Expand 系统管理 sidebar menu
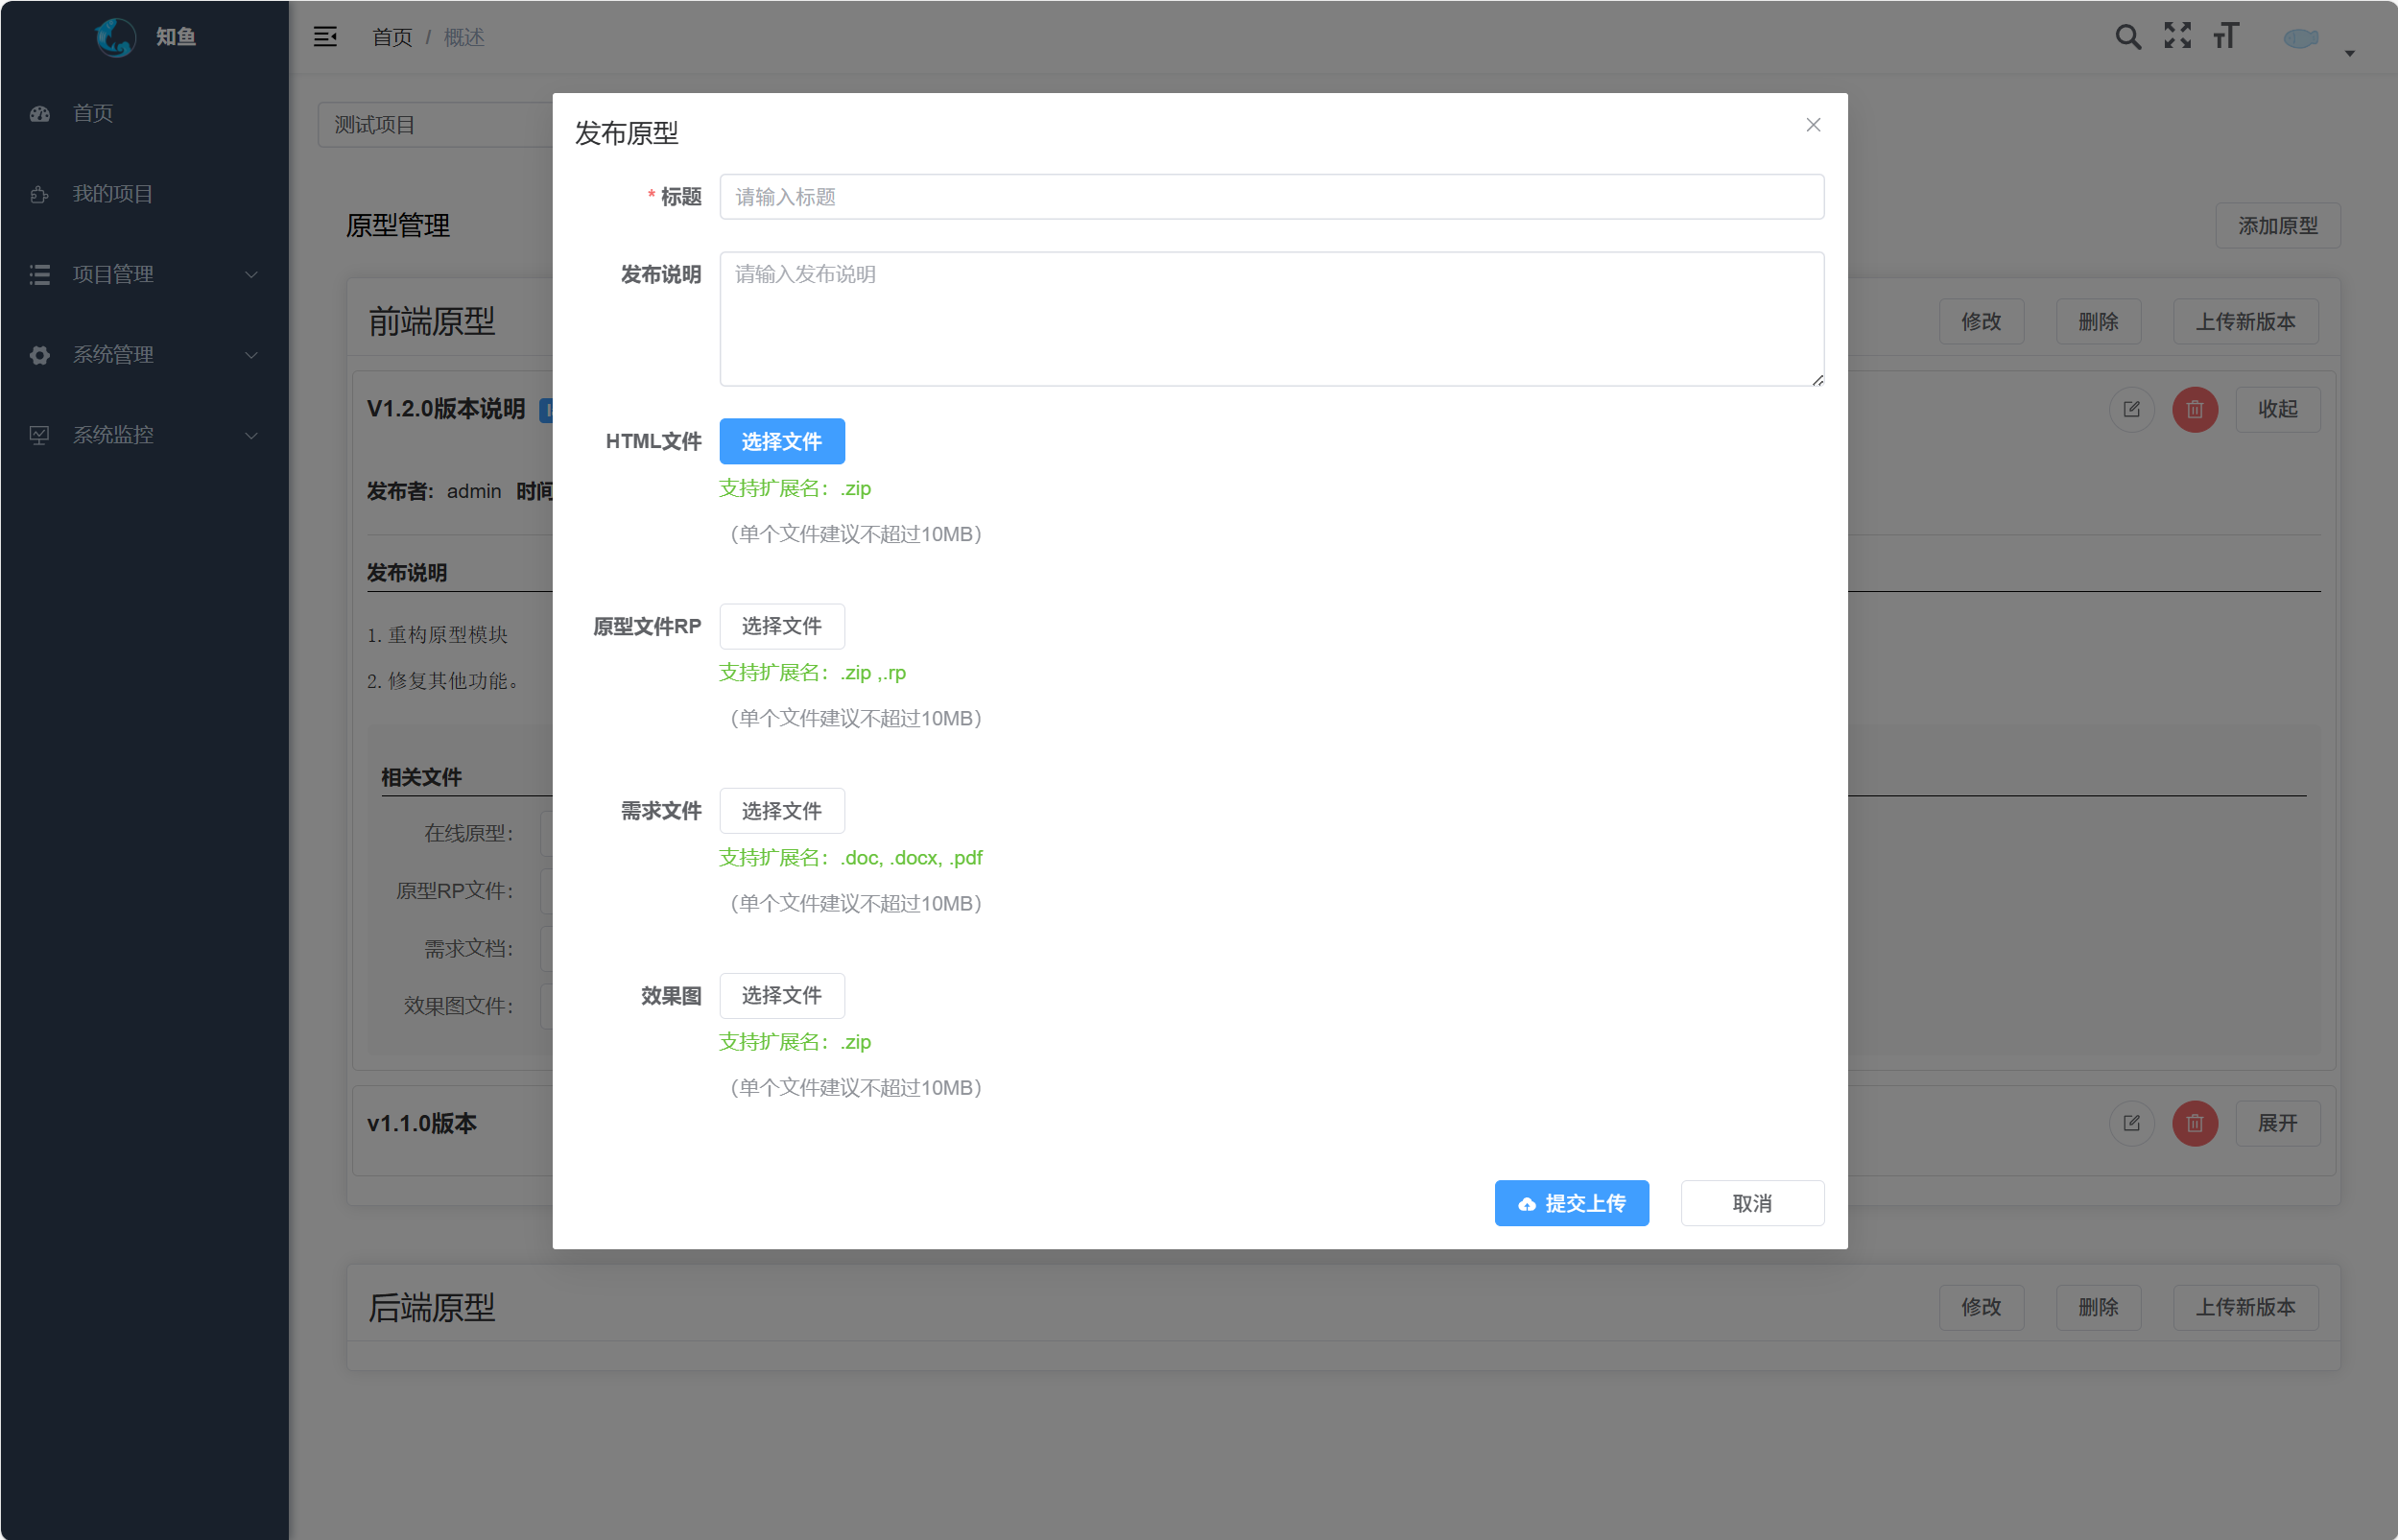 pyautogui.click(x=144, y=354)
